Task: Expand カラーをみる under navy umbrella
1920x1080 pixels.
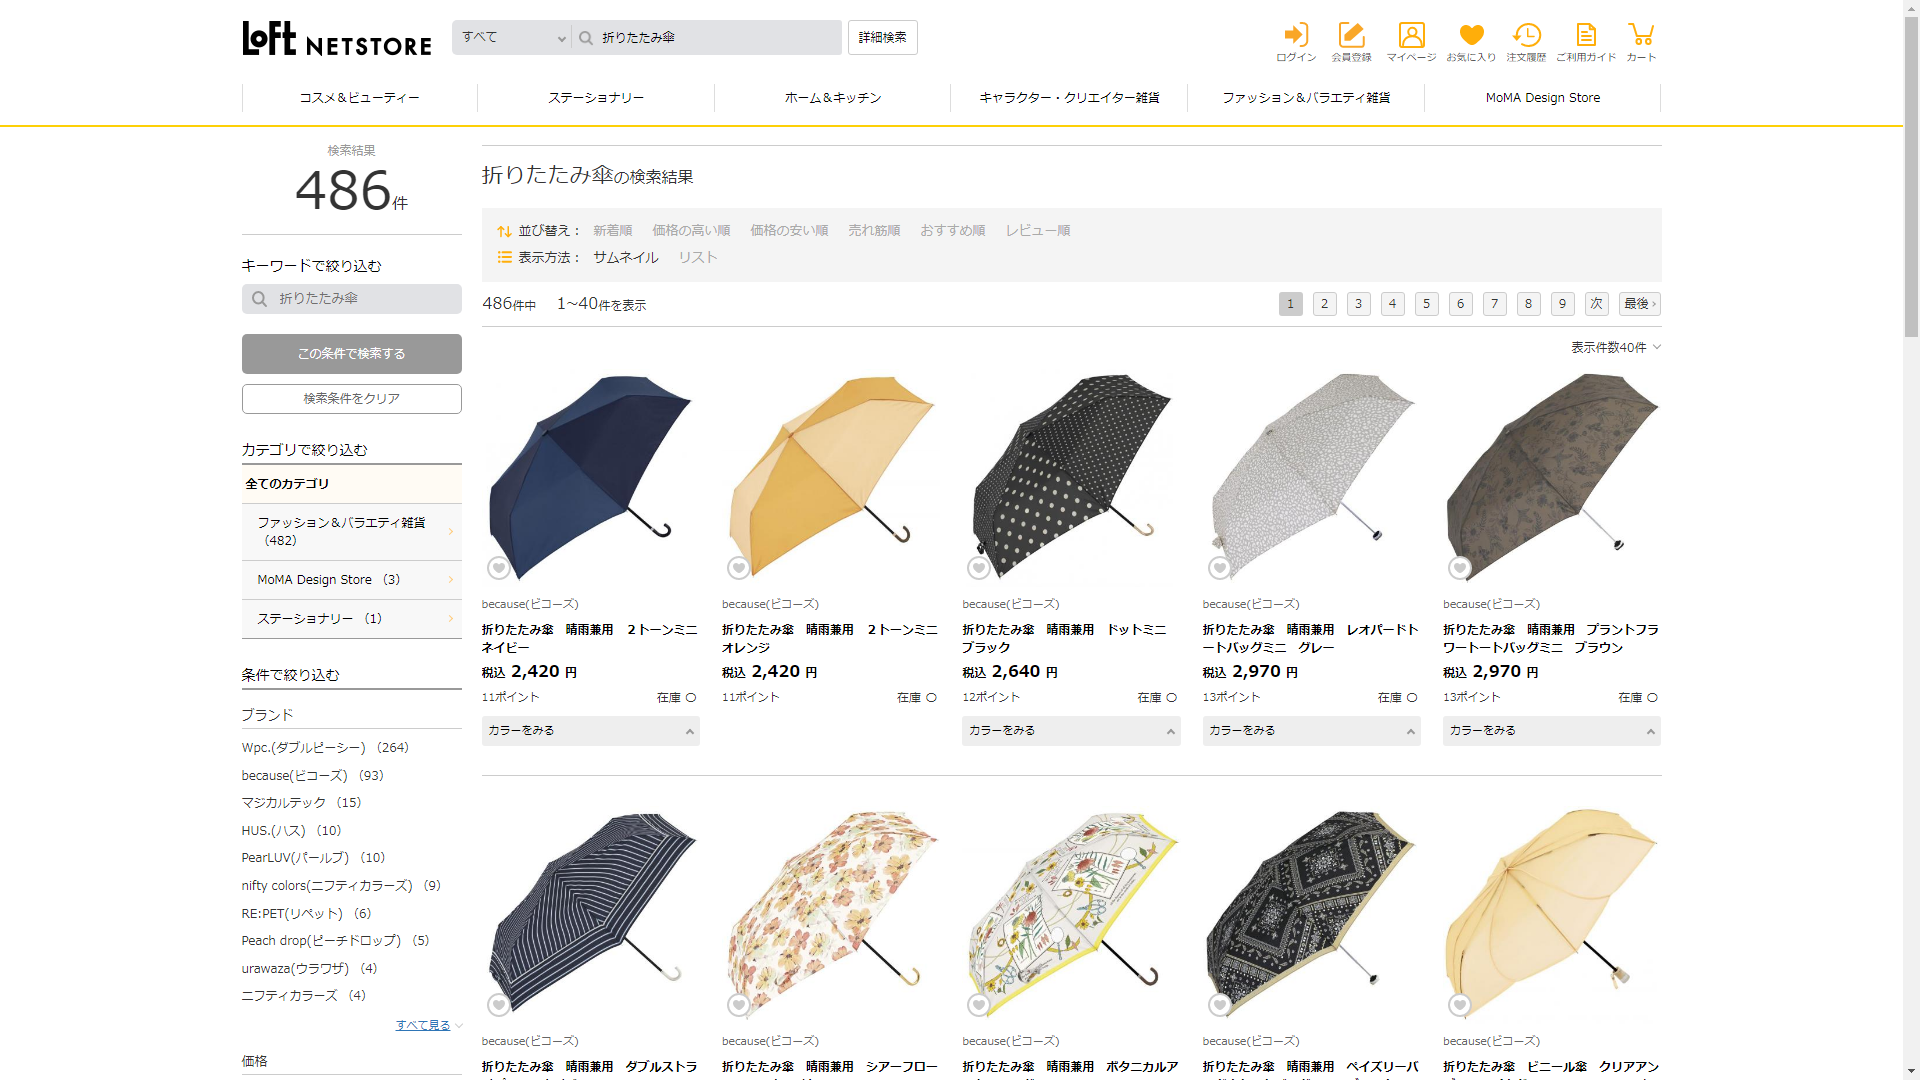Action: tap(590, 731)
